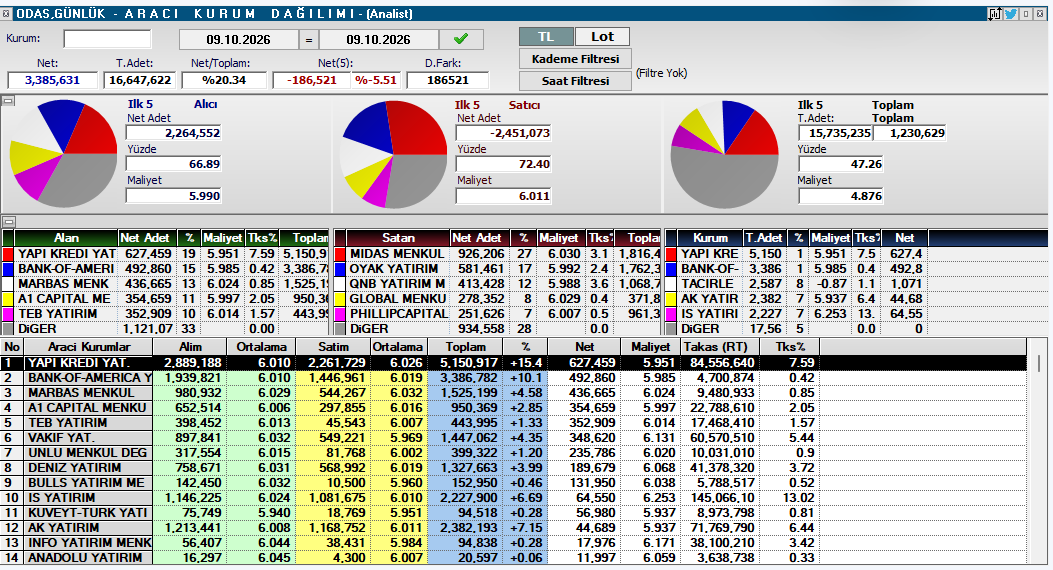This screenshot has width=1053, height=570.
Task: Select the YAPI KREDI YAT. row in main table
Action: click(x=514, y=363)
